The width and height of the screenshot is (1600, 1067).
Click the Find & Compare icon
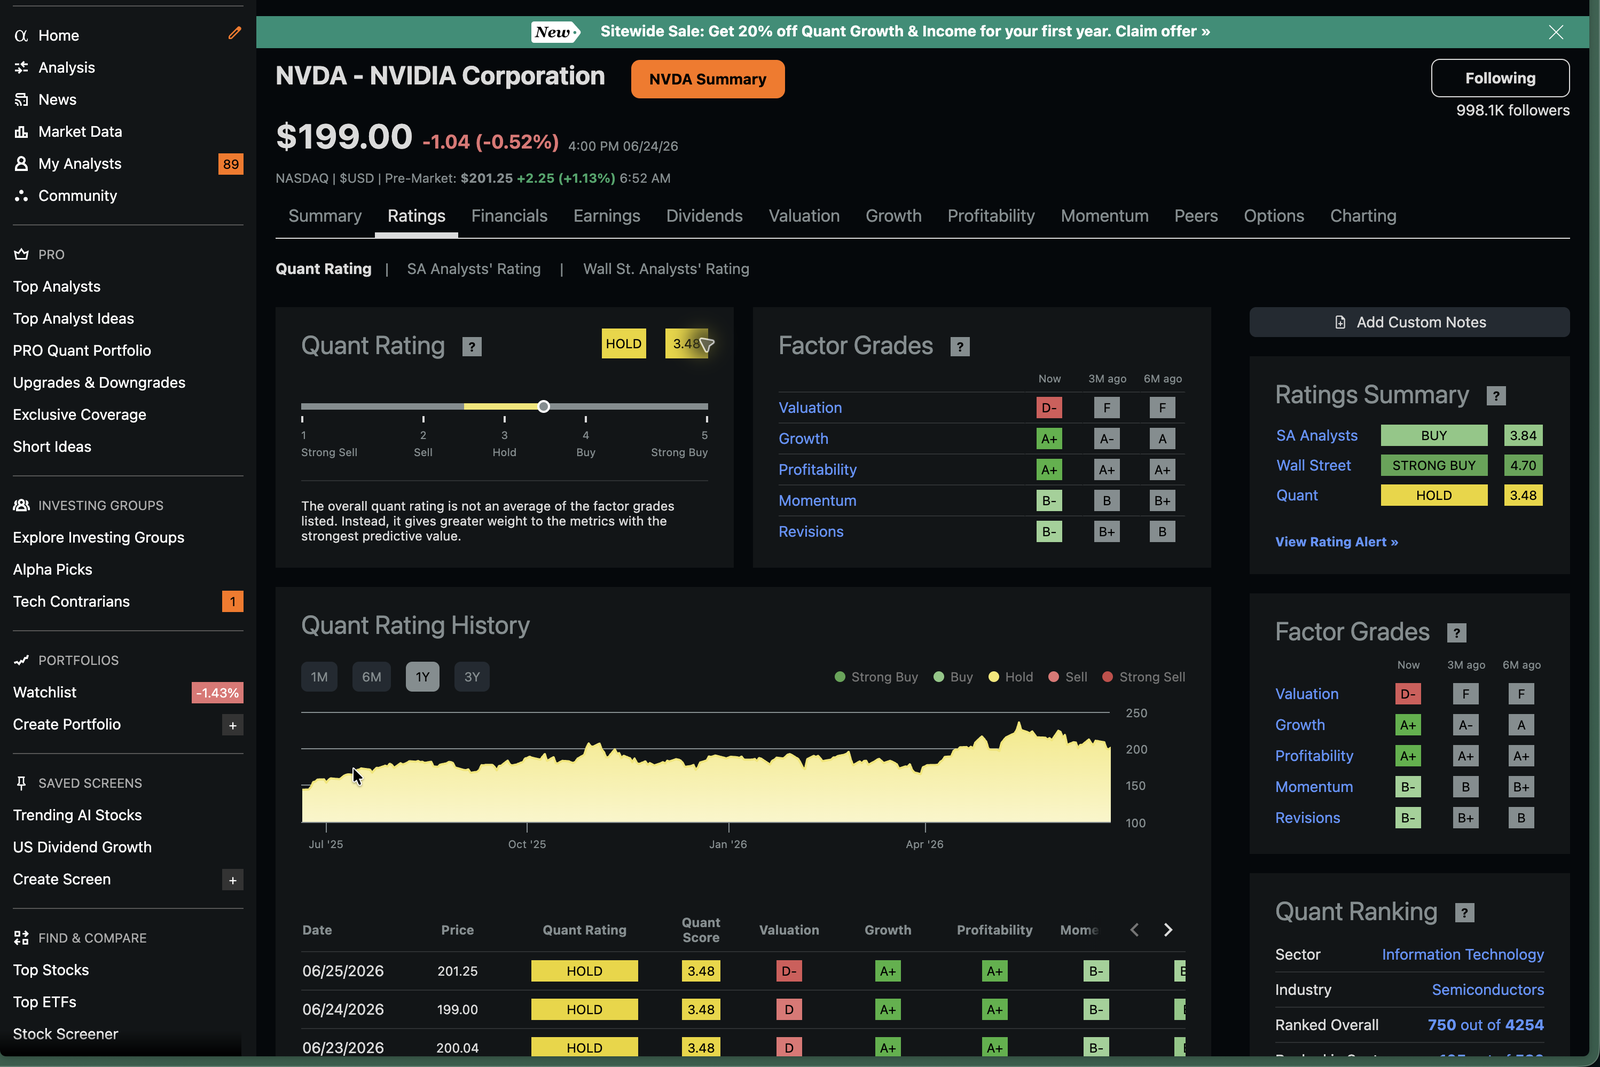pyautogui.click(x=21, y=938)
